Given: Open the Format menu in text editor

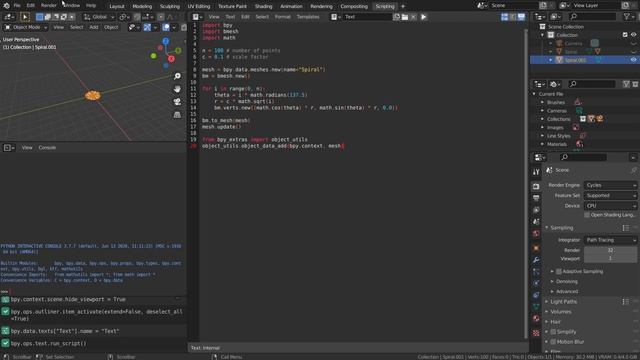Looking at the screenshot, I should click(282, 17).
